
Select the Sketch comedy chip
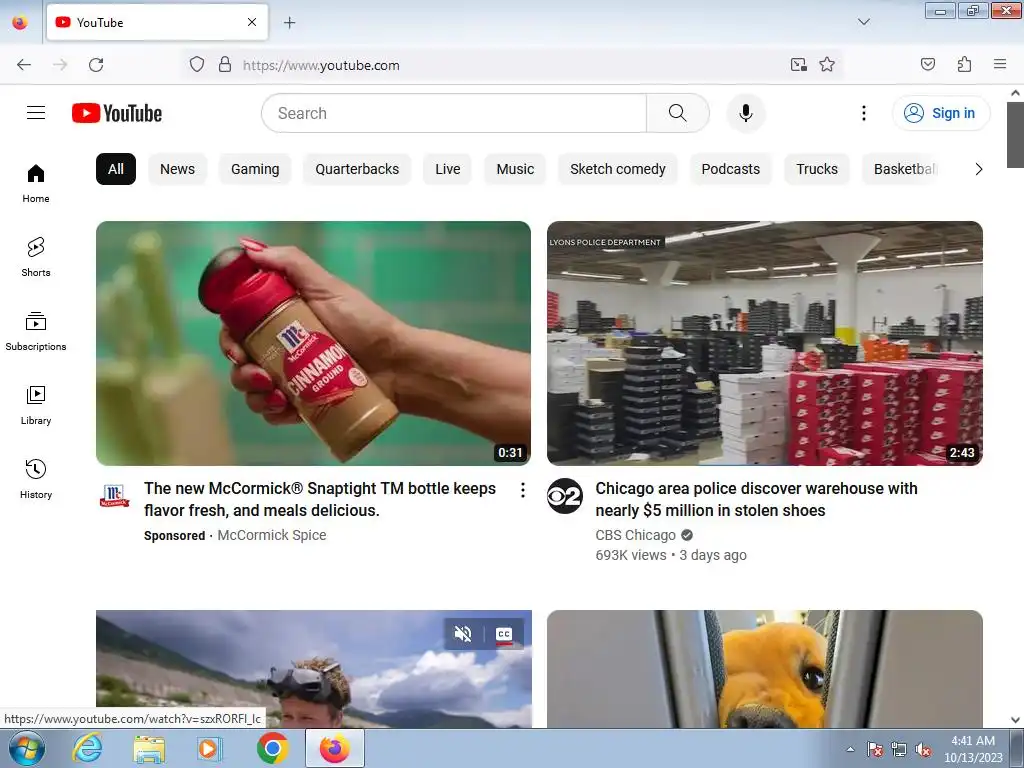click(618, 169)
